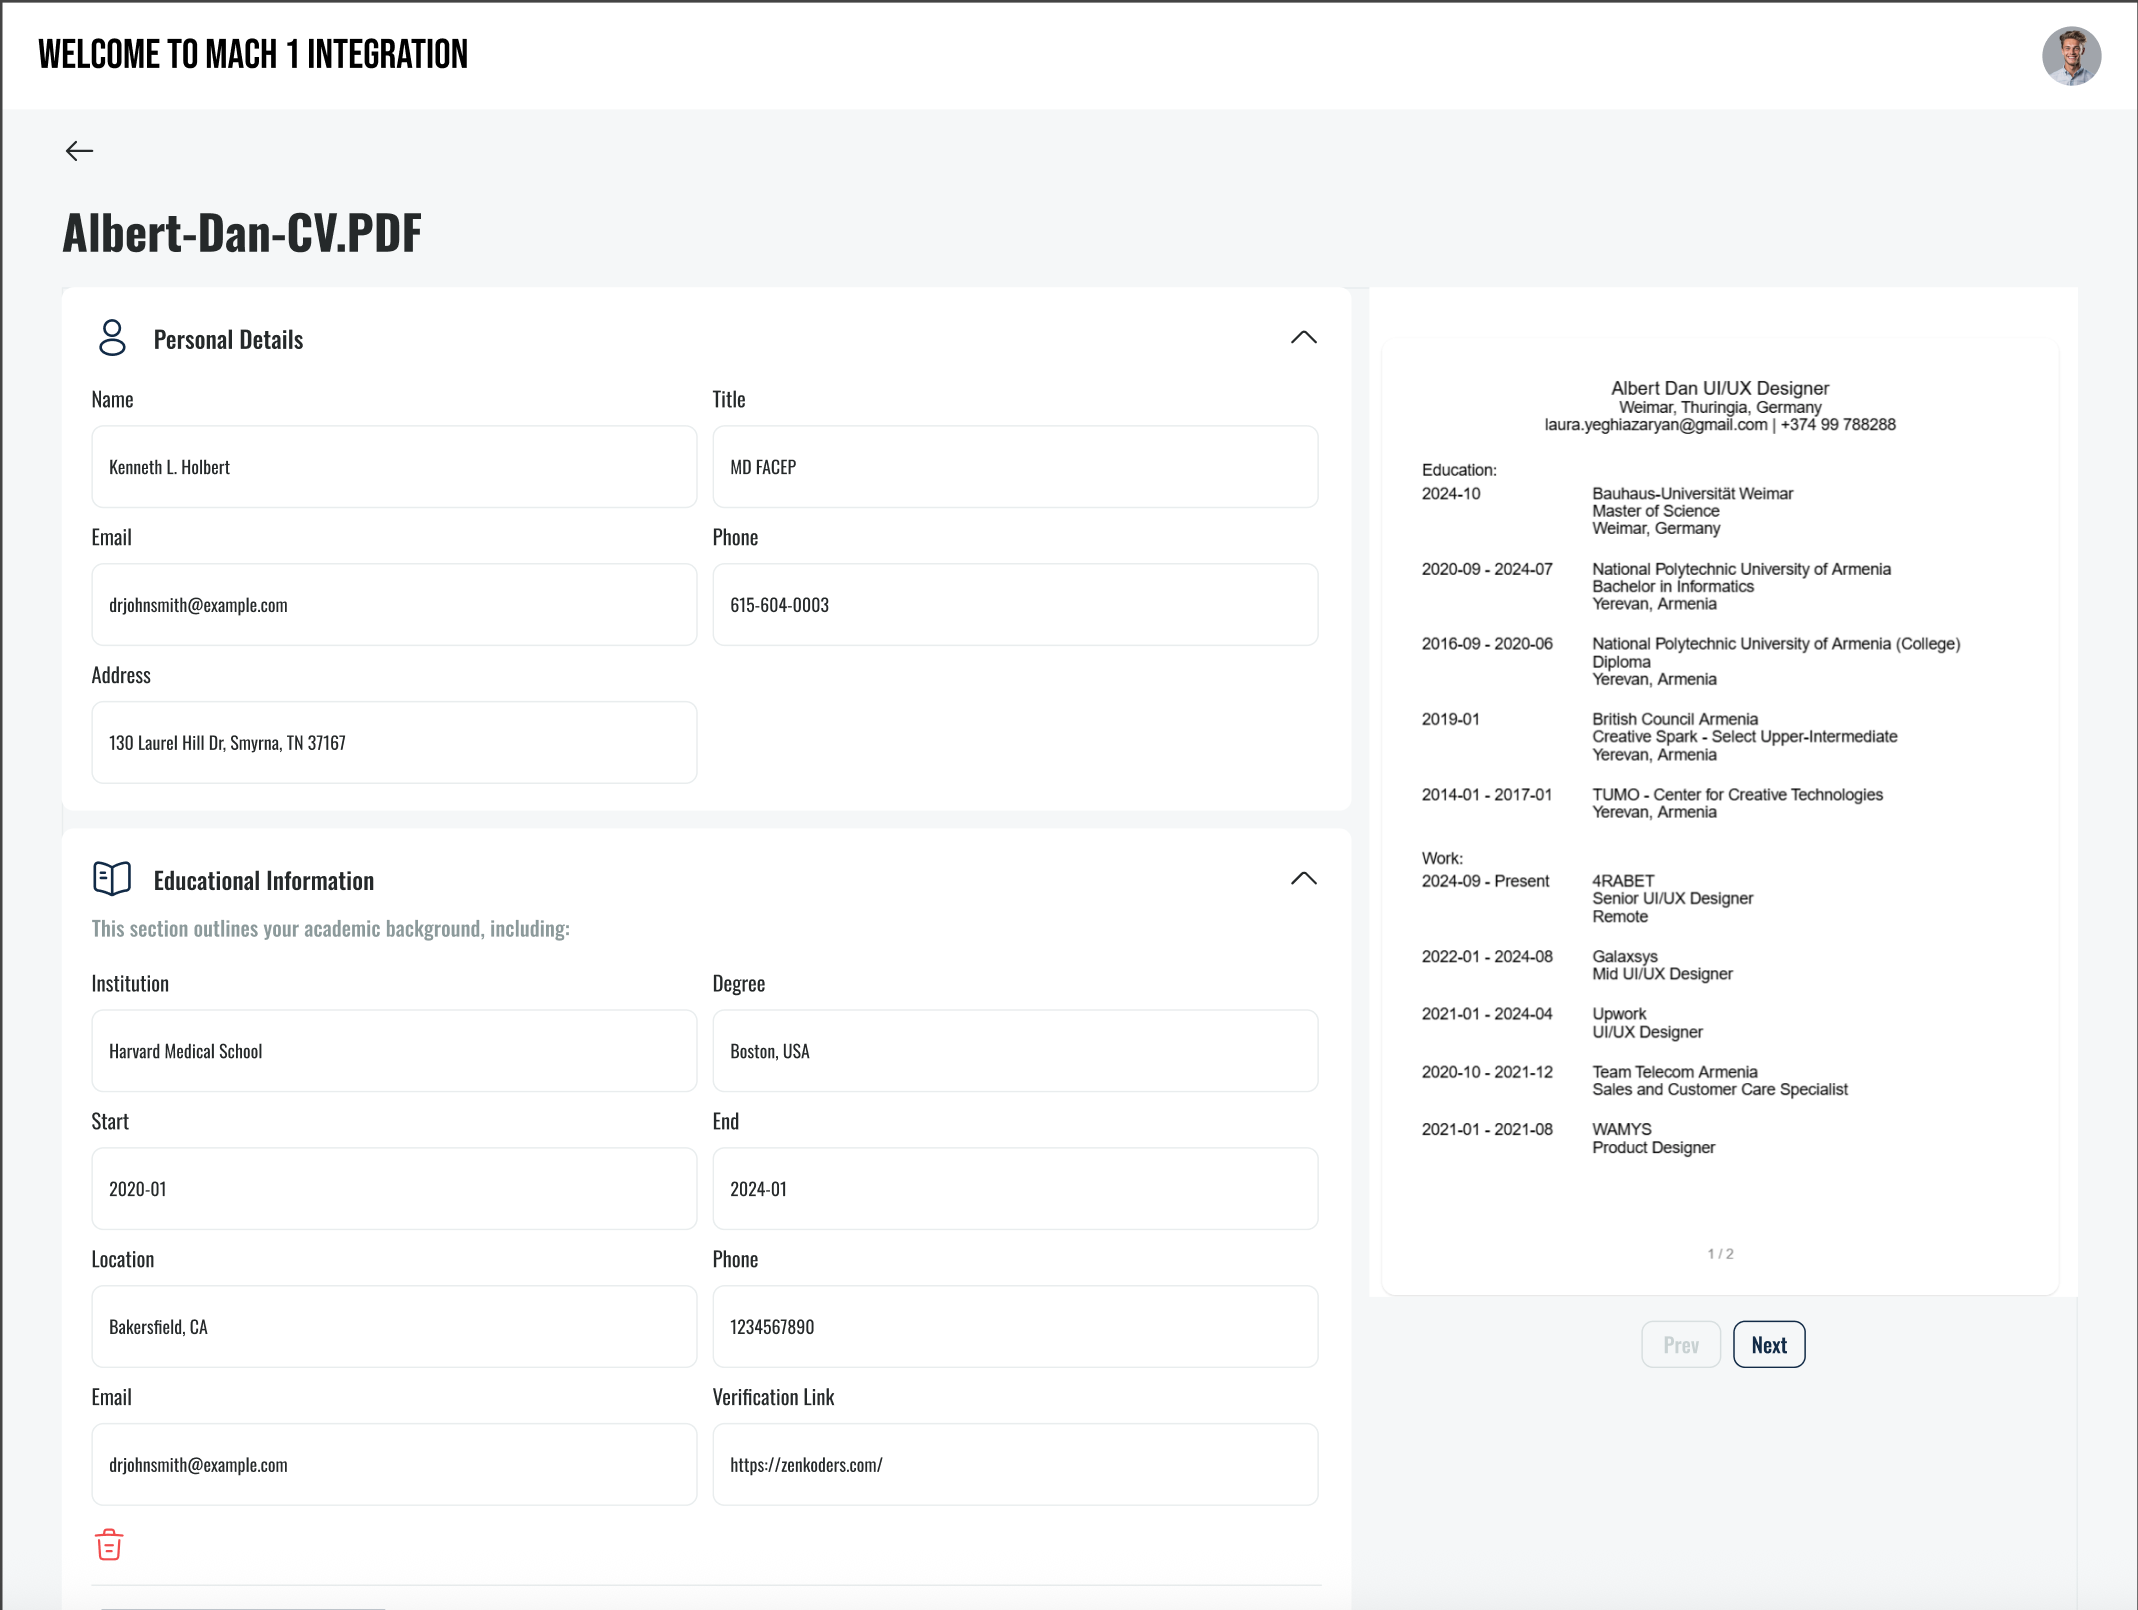This screenshot has width=2138, height=1610.
Task: Click the Title field showing MD FACEP
Action: (x=1015, y=466)
